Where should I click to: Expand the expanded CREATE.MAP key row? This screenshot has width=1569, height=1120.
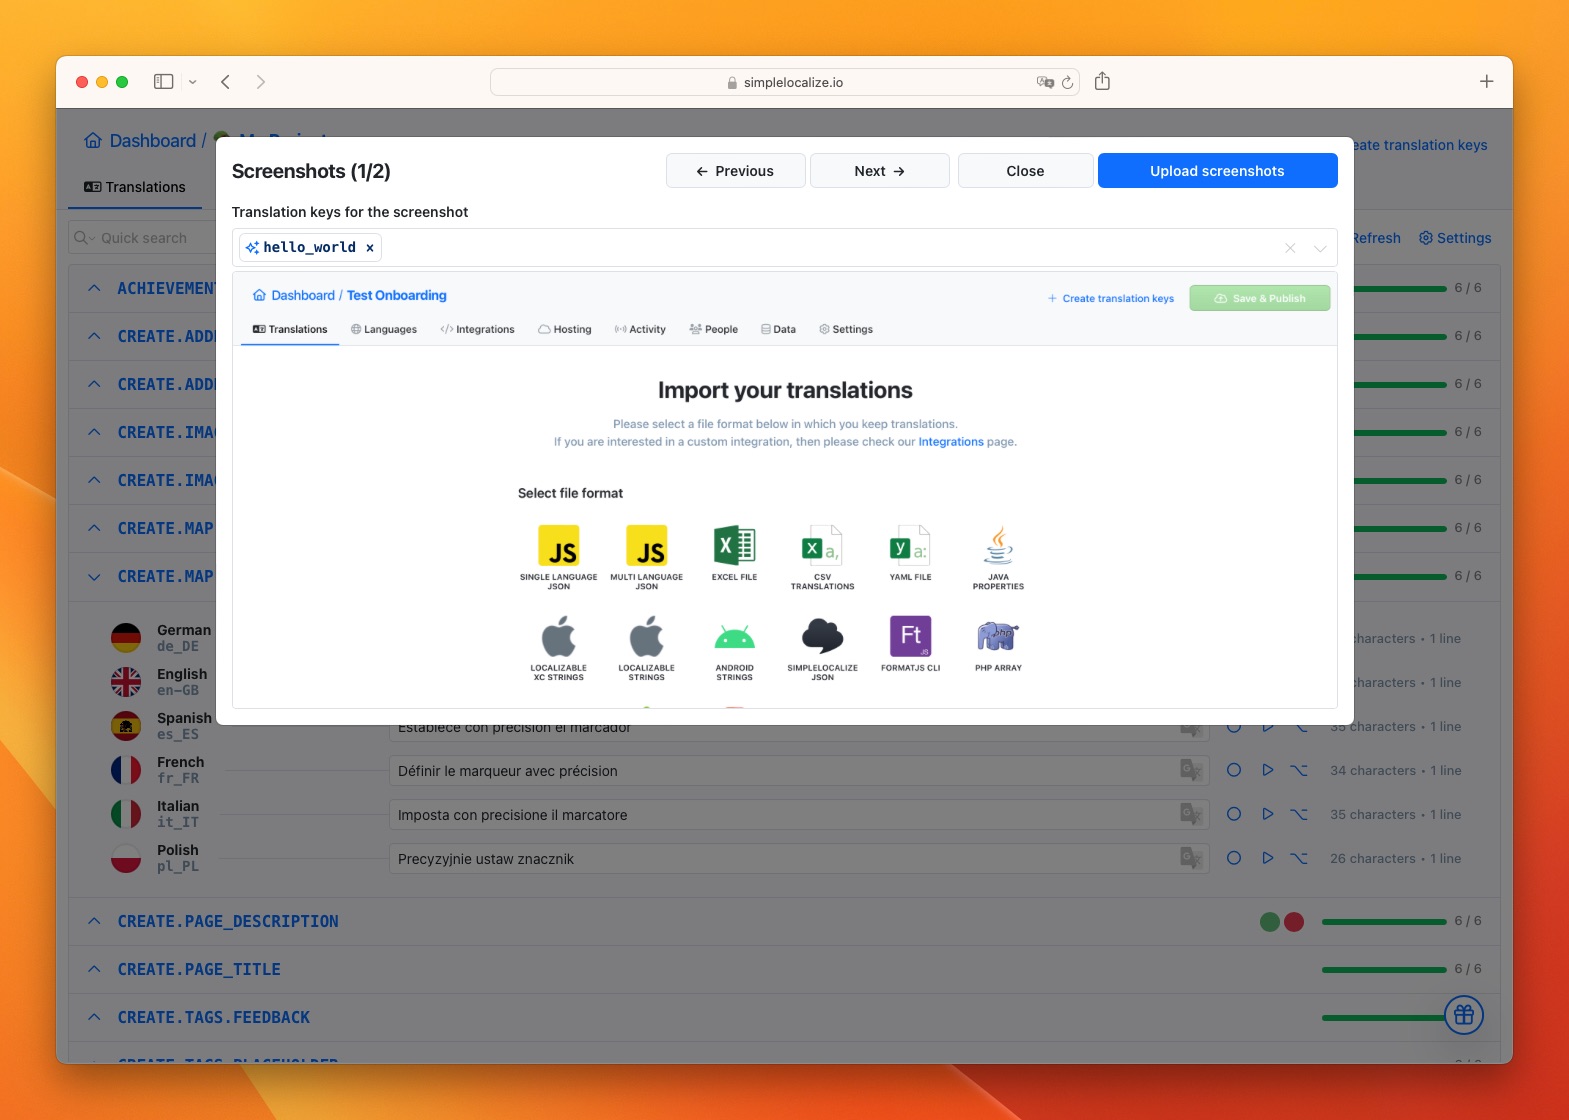pyautogui.click(x=94, y=576)
